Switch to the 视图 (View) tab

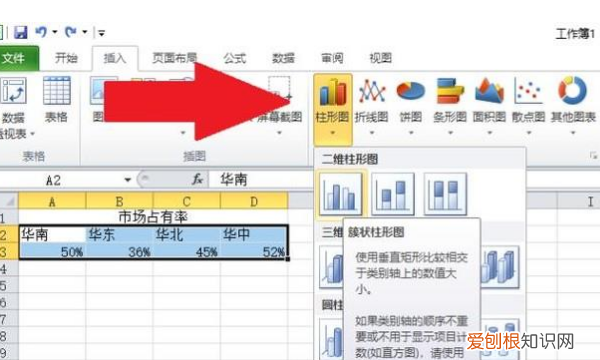coord(380,58)
